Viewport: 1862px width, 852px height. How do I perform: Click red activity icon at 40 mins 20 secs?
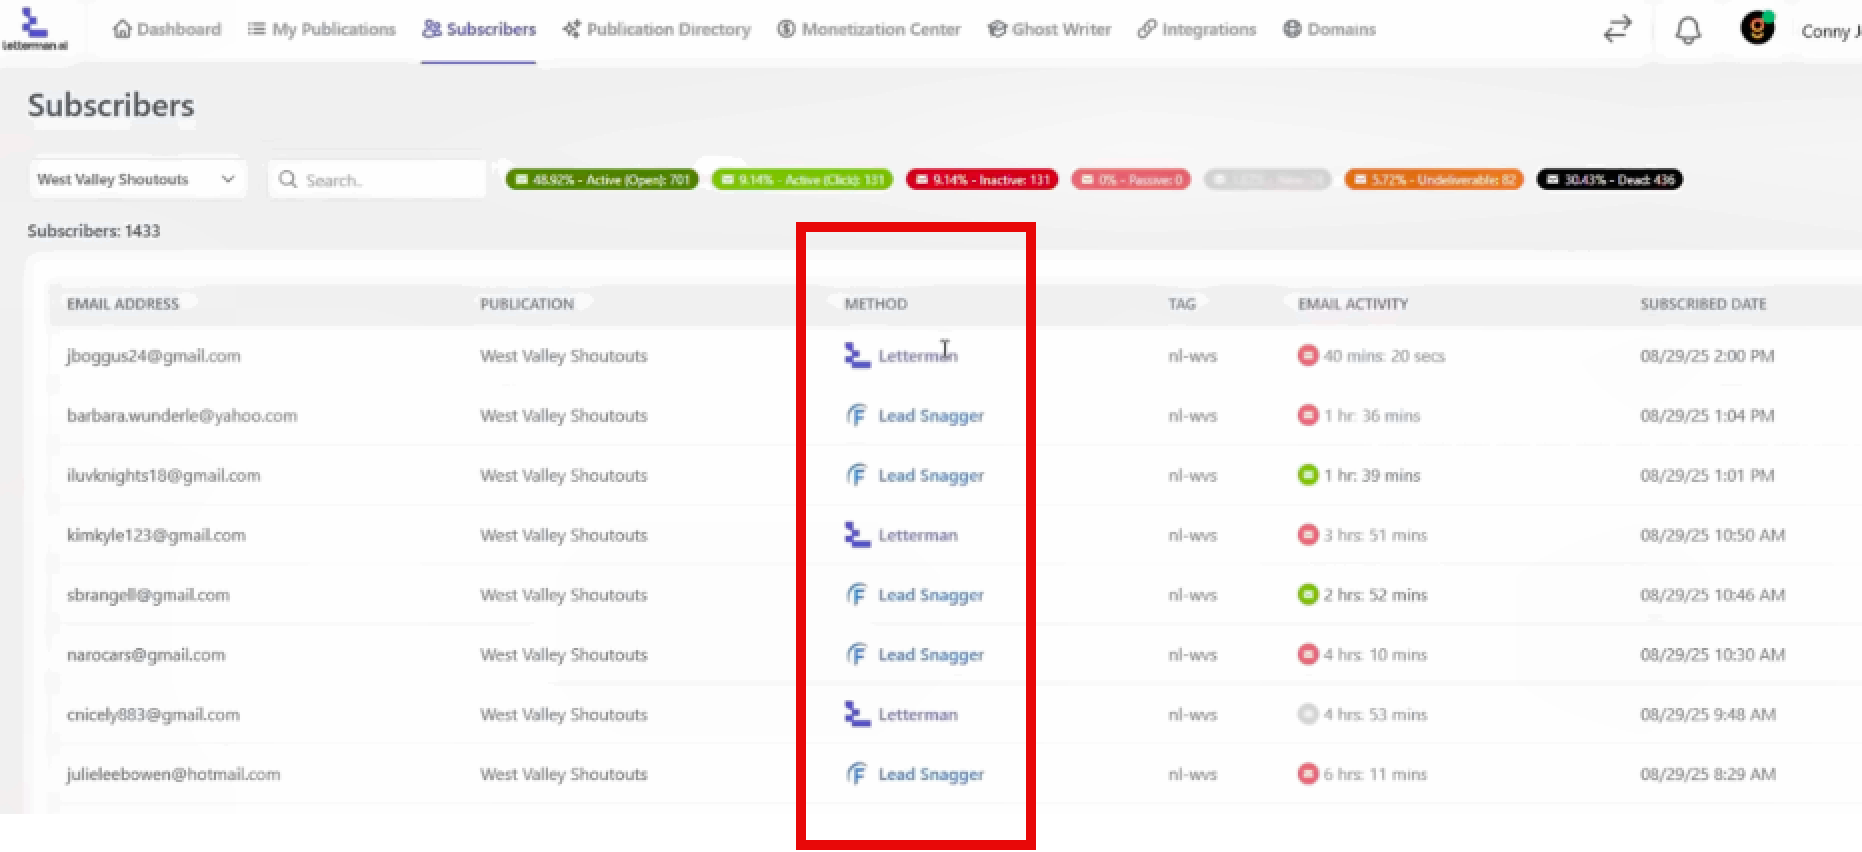click(x=1307, y=355)
